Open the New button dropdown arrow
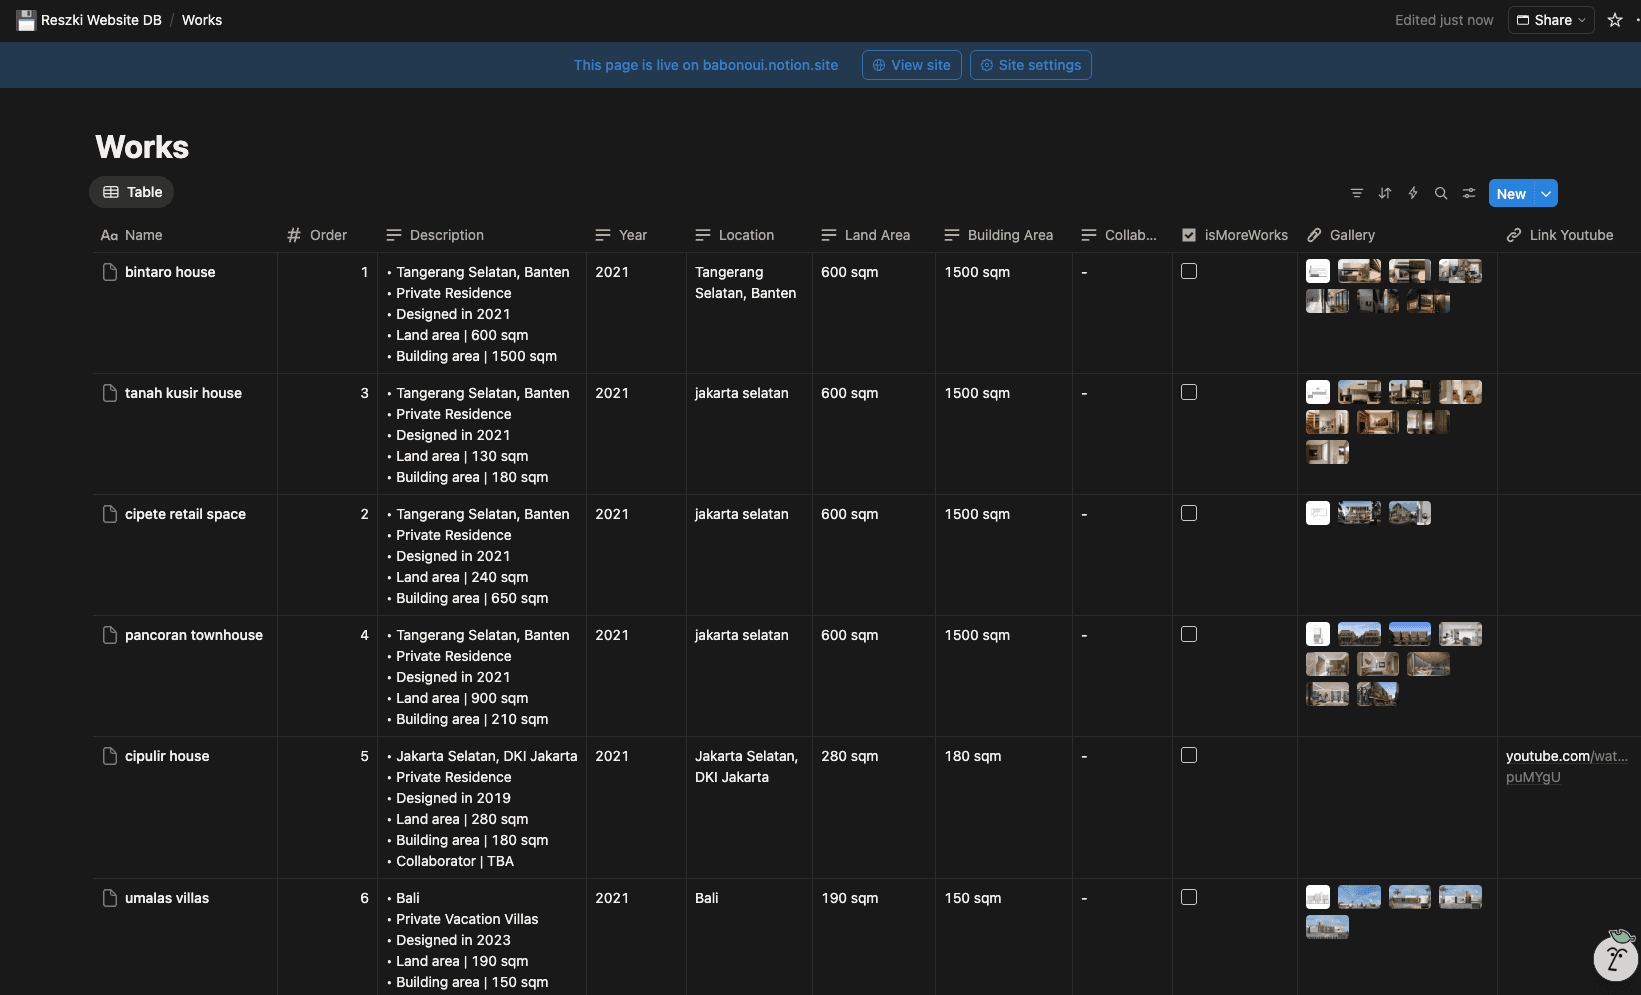1641x995 pixels. (1544, 193)
